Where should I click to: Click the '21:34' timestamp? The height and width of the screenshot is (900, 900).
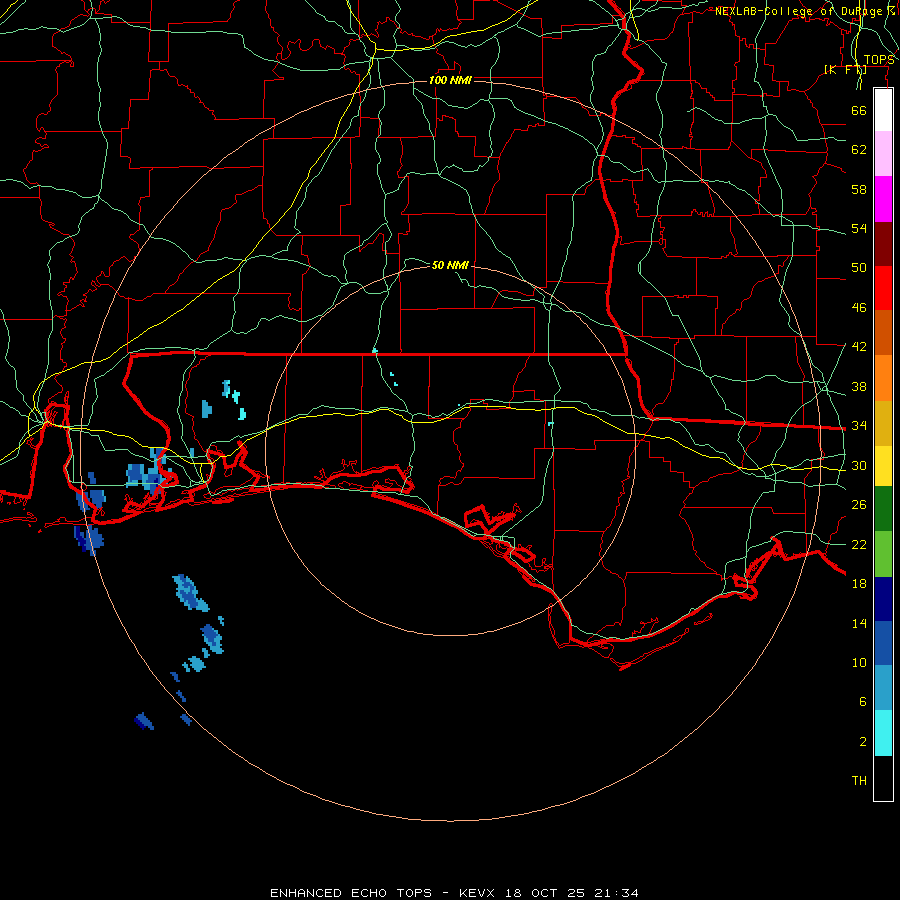[x=618, y=893]
